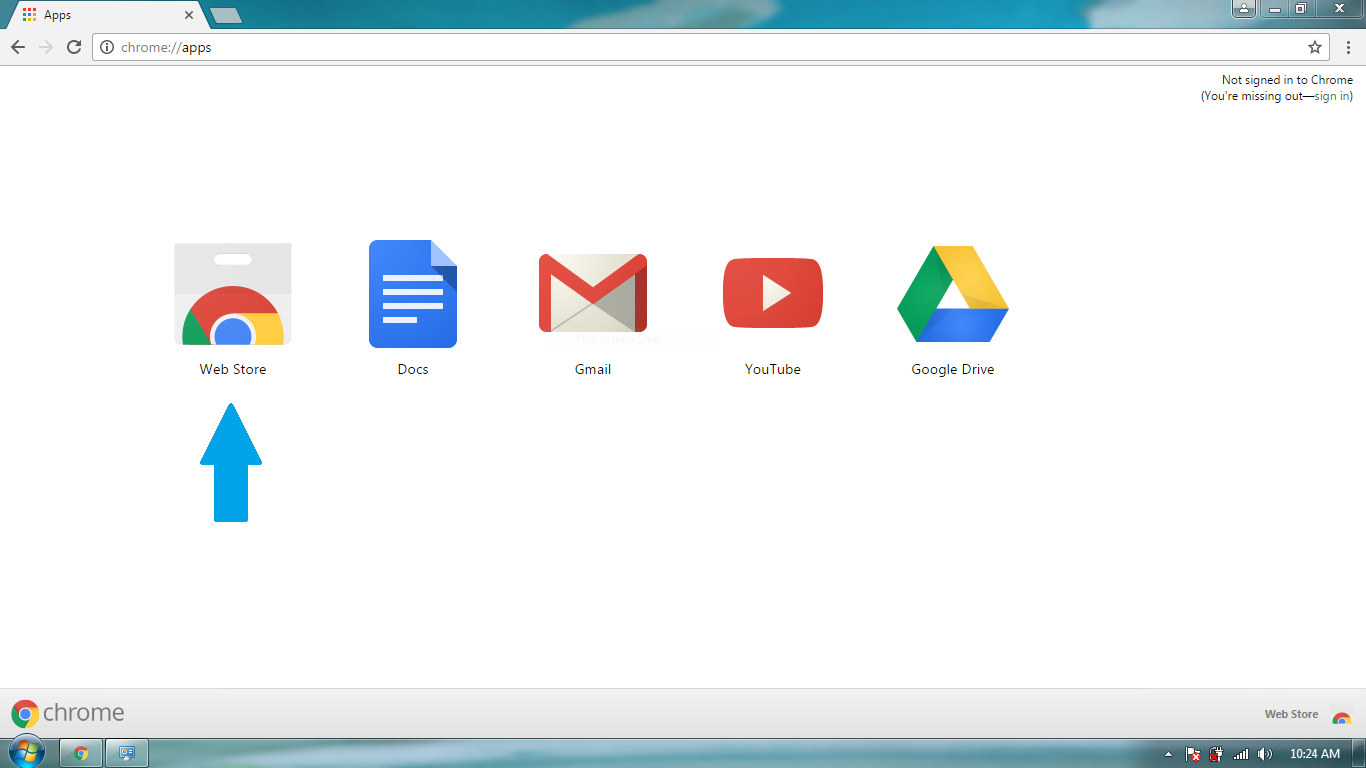1366x768 pixels.
Task: Close the Apps tab
Action: (189, 15)
